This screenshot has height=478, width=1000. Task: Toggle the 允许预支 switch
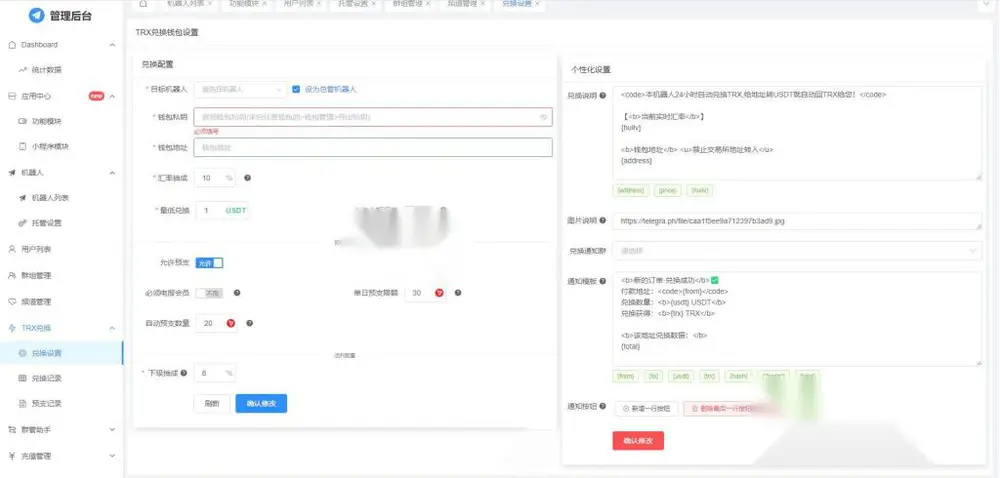(x=209, y=263)
